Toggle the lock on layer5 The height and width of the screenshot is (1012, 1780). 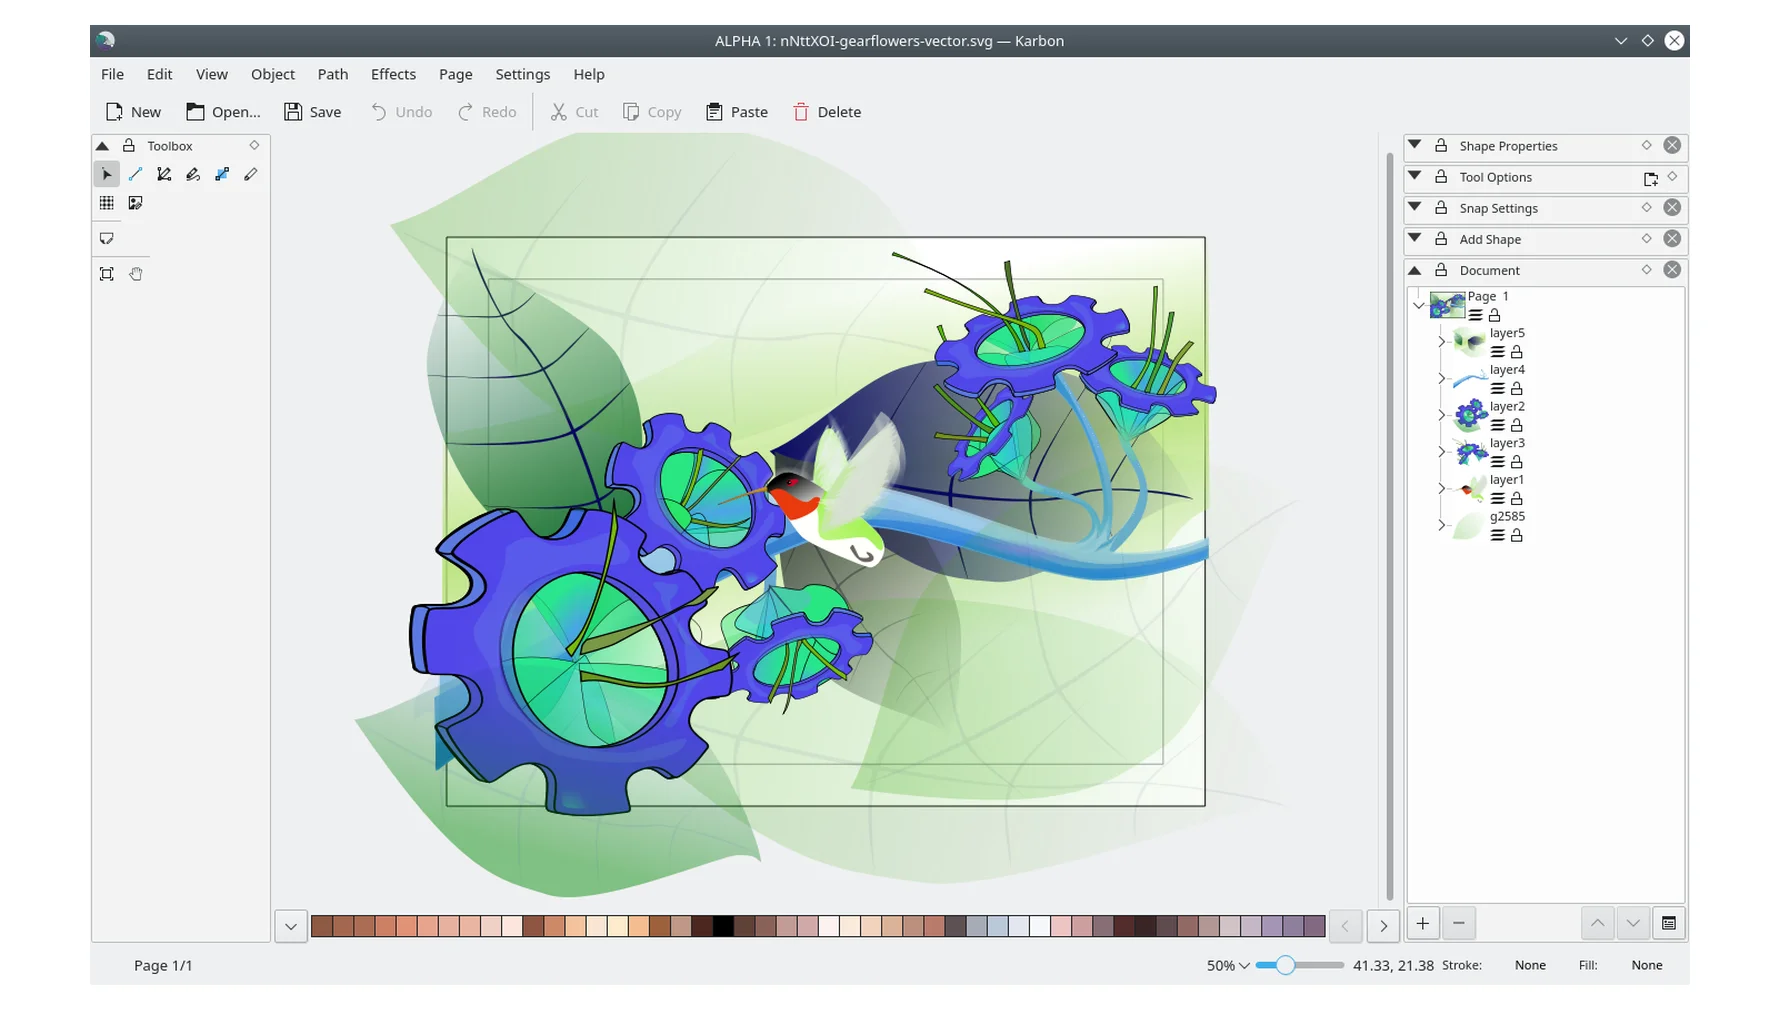pyautogui.click(x=1516, y=352)
